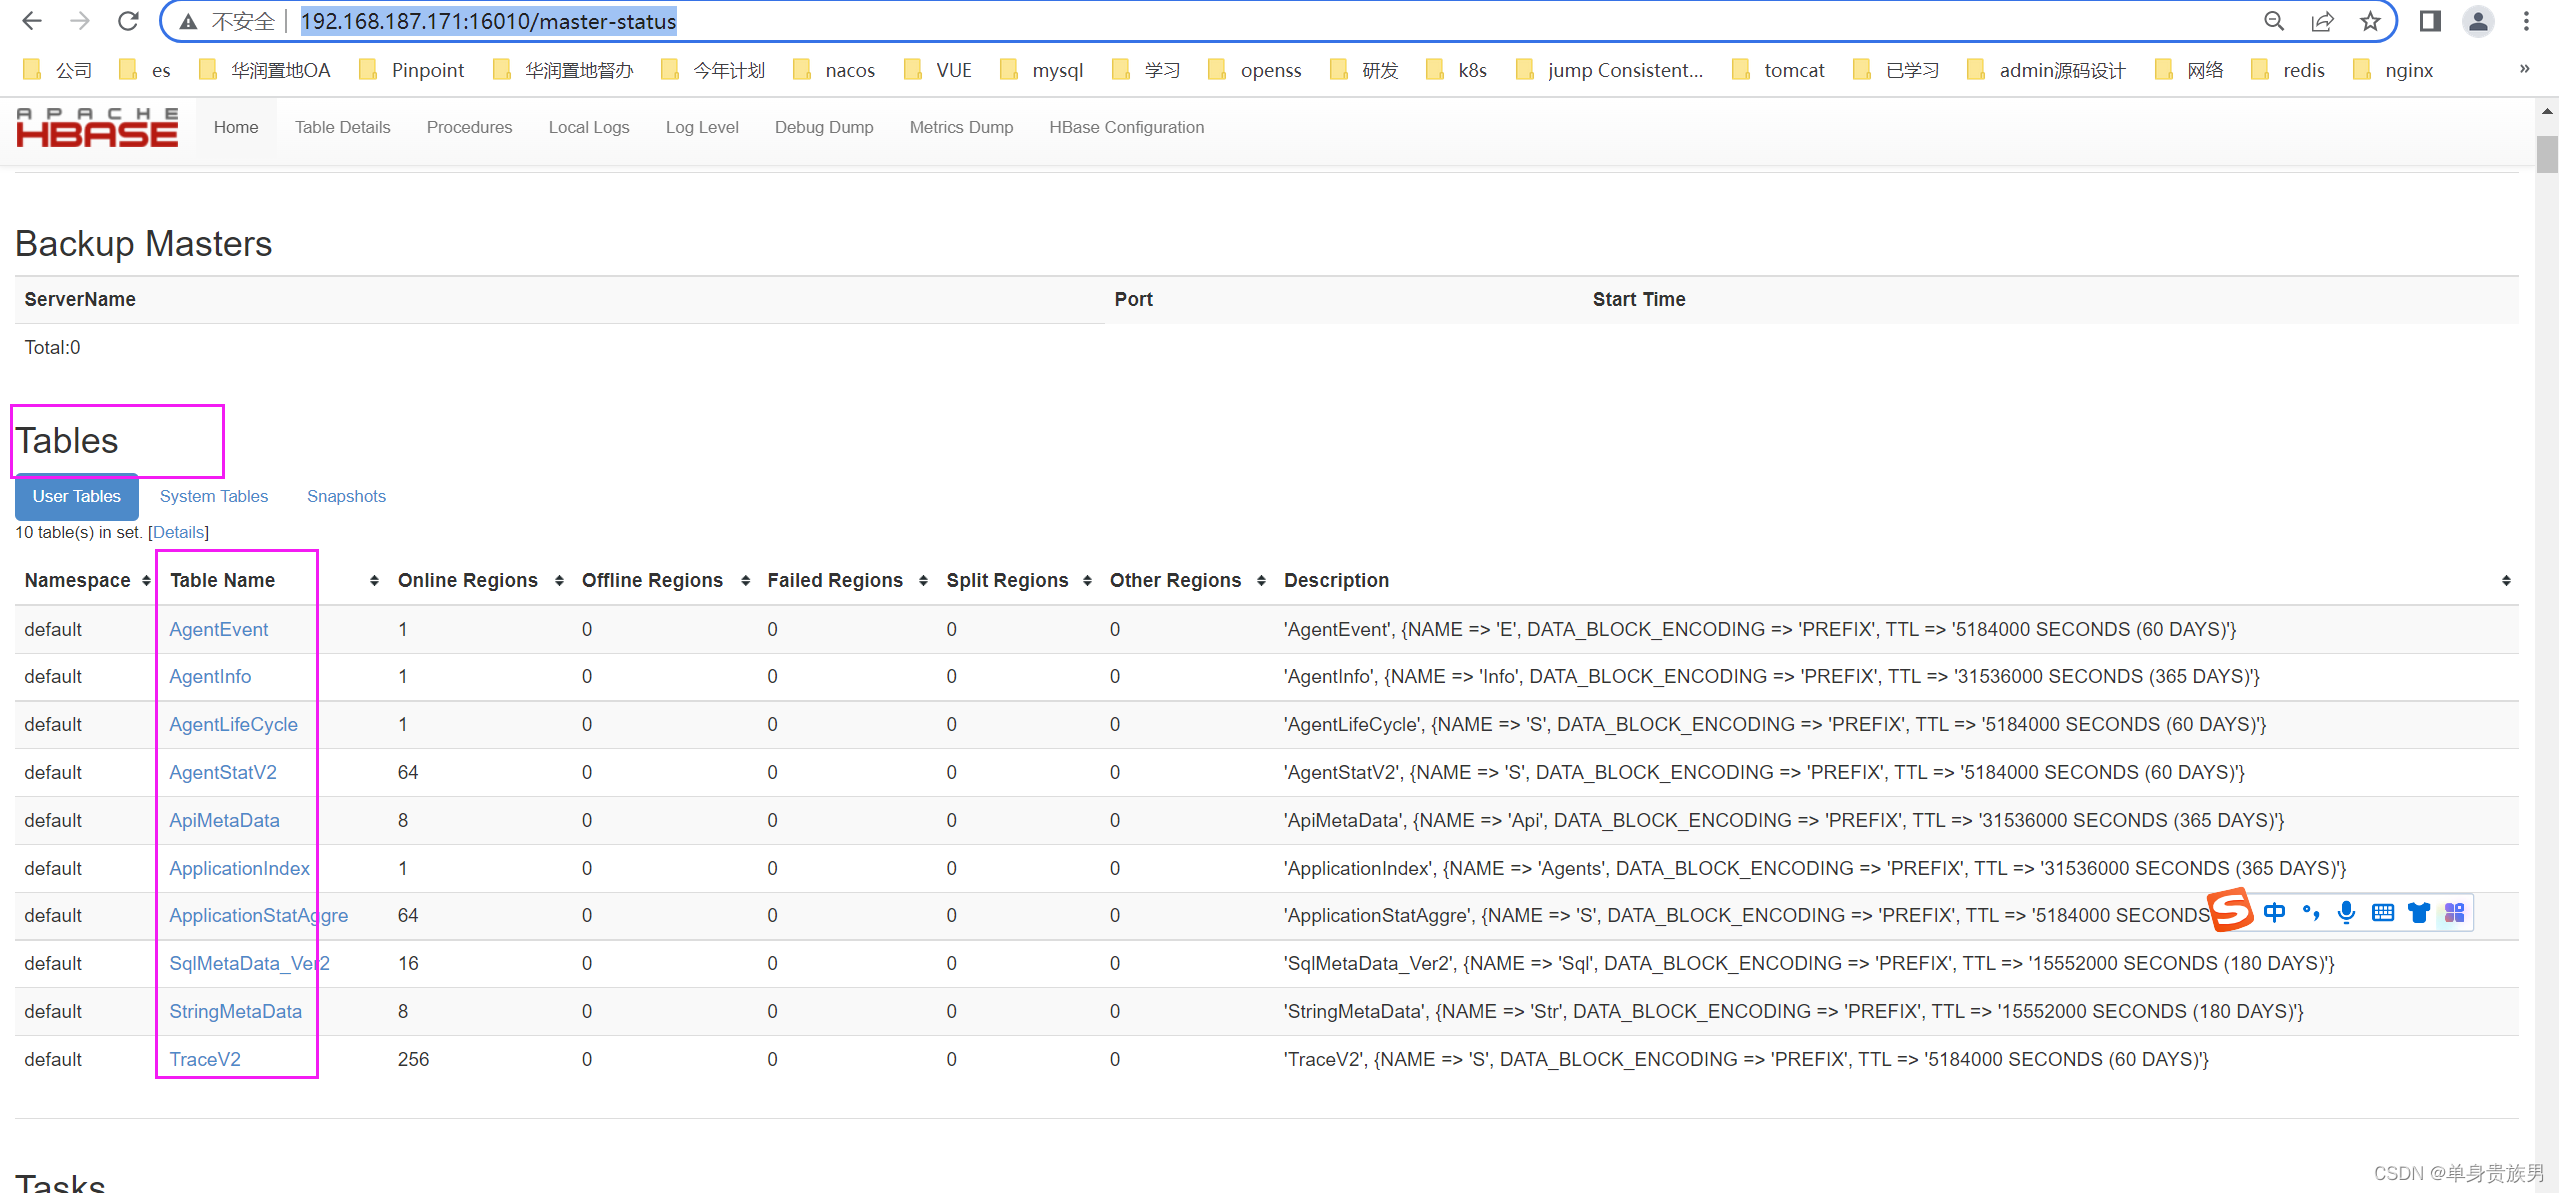This screenshot has width=2559, height=1193.
Task: Click Details link next to table count
Action: click(x=178, y=532)
